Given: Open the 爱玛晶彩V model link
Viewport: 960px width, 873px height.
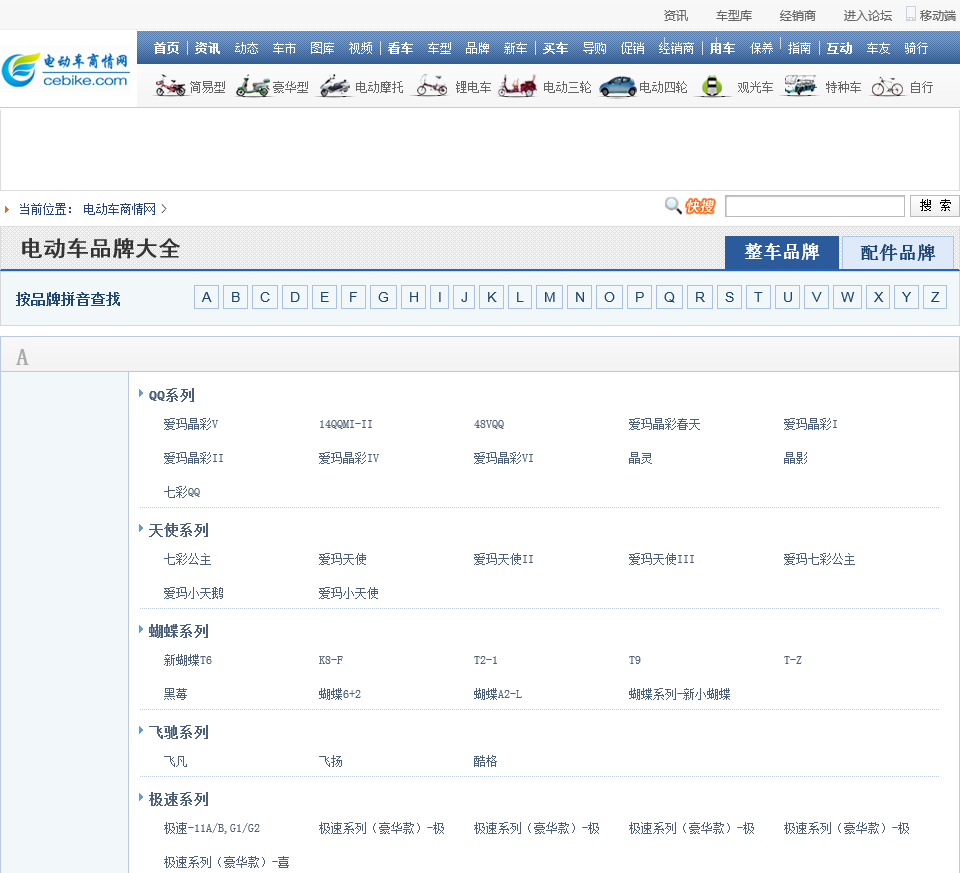Looking at the screenshot, I should (x=190, y=424).
